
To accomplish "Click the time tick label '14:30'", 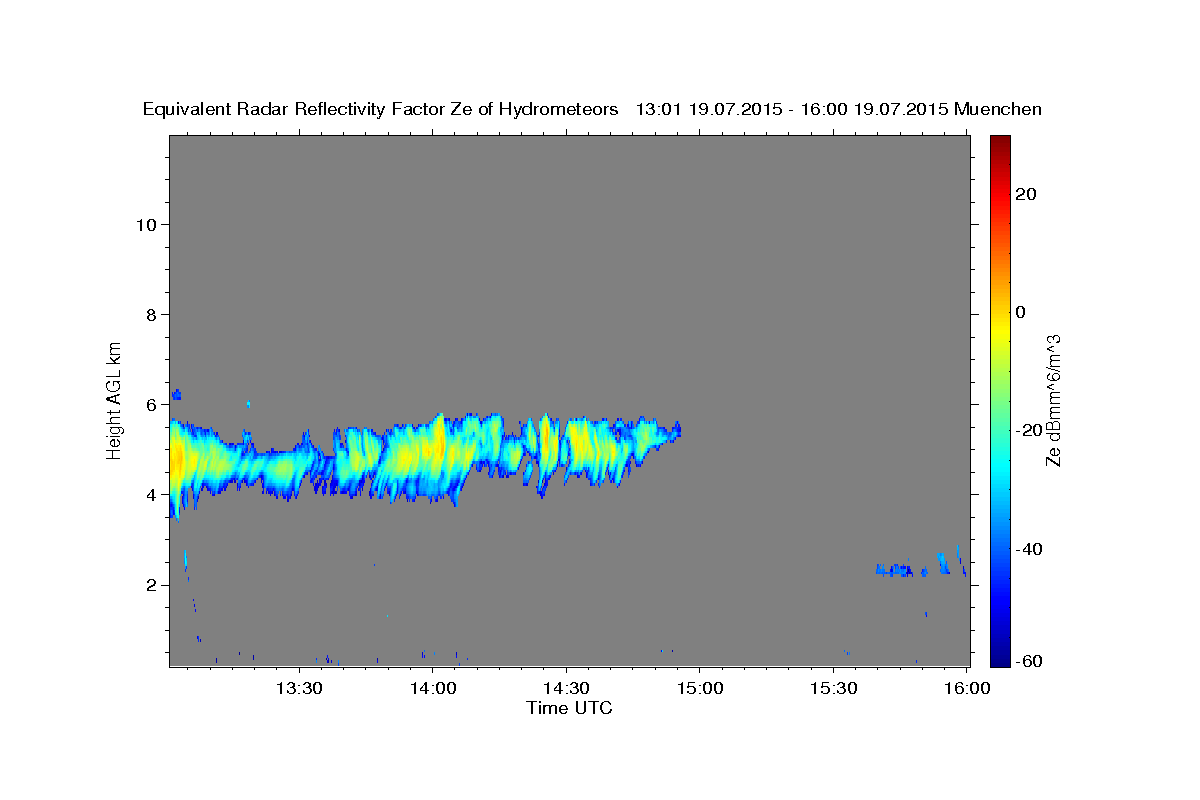I will (x=566, y=688).
